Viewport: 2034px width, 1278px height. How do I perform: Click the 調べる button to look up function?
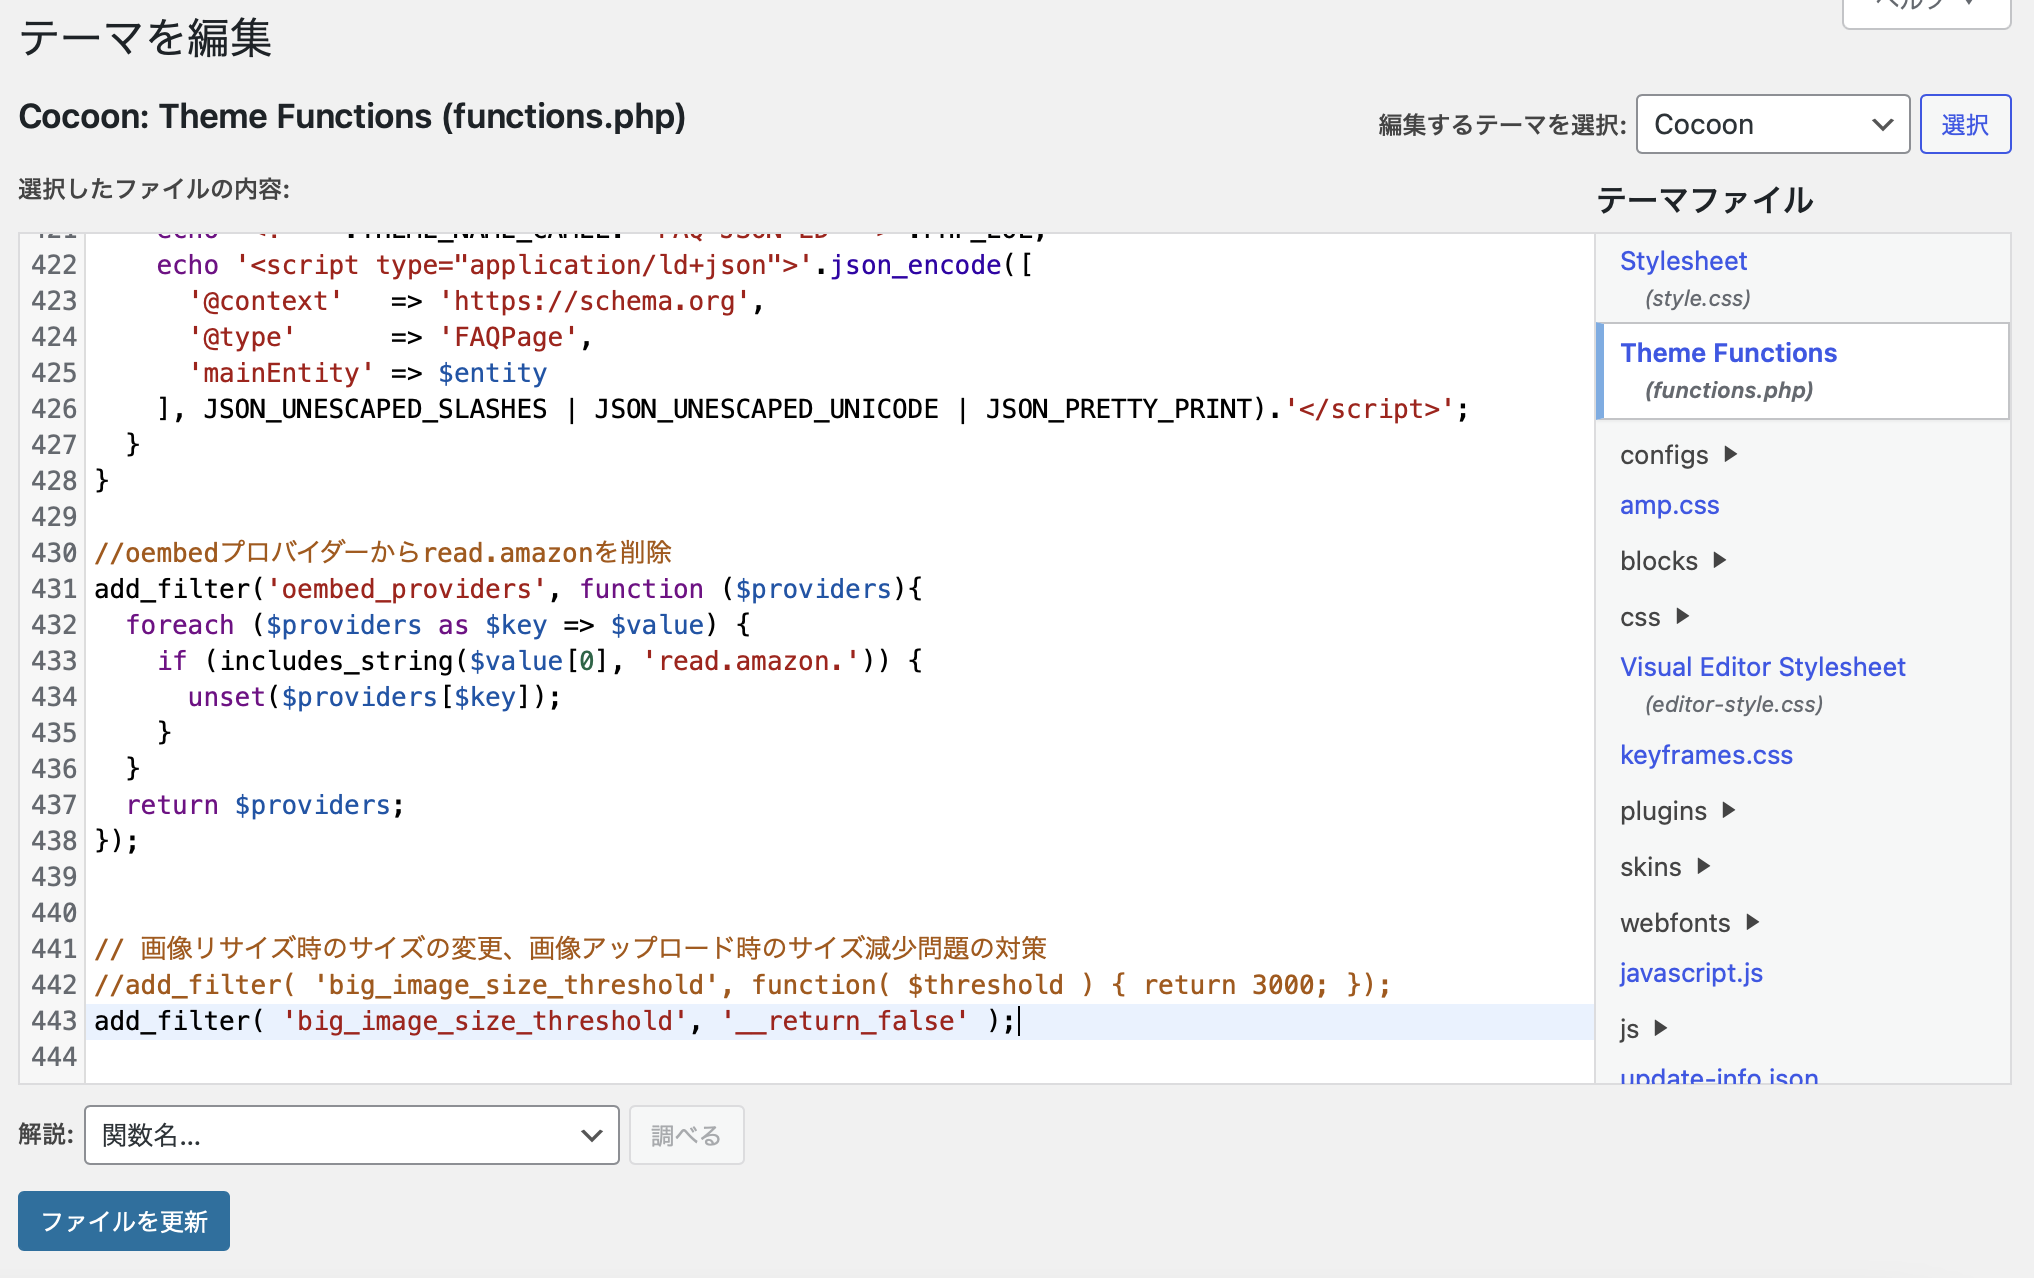tap(686, 1134)
